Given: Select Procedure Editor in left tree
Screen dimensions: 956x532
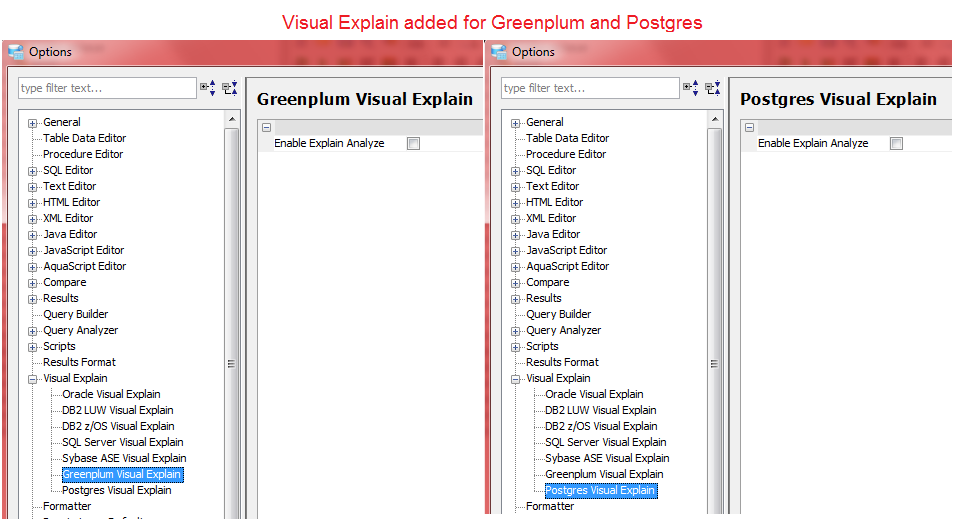Looking at the screenshot, I should pos(83,154).
